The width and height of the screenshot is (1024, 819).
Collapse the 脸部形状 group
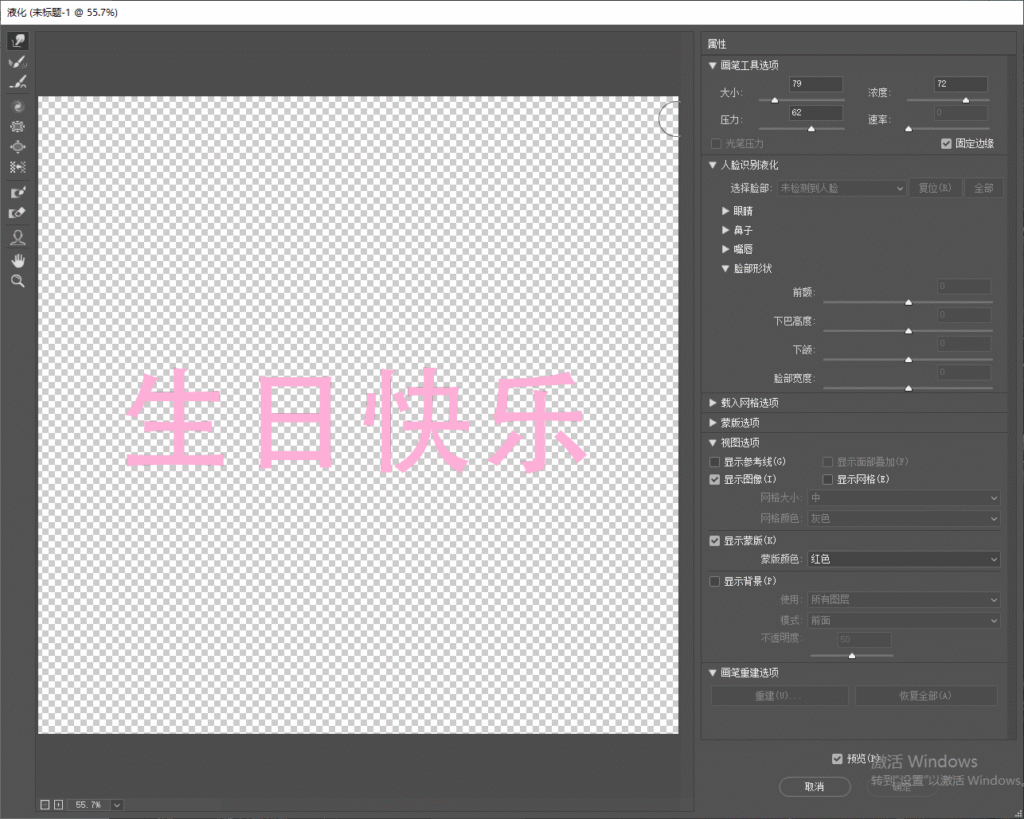coord(726,268)
